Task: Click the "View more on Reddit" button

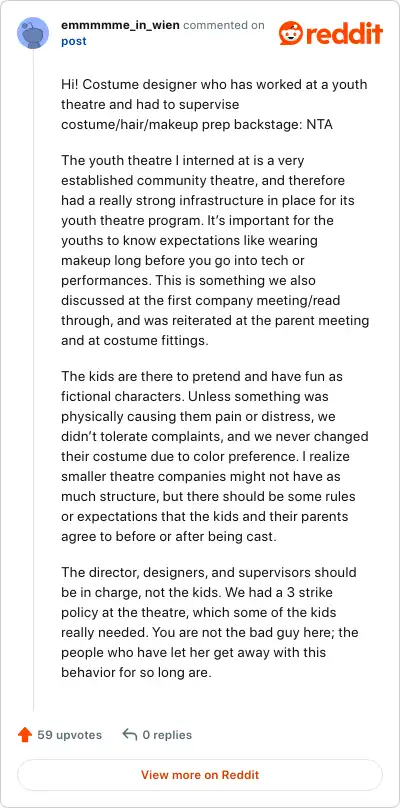Action: (x=200, y=775)
